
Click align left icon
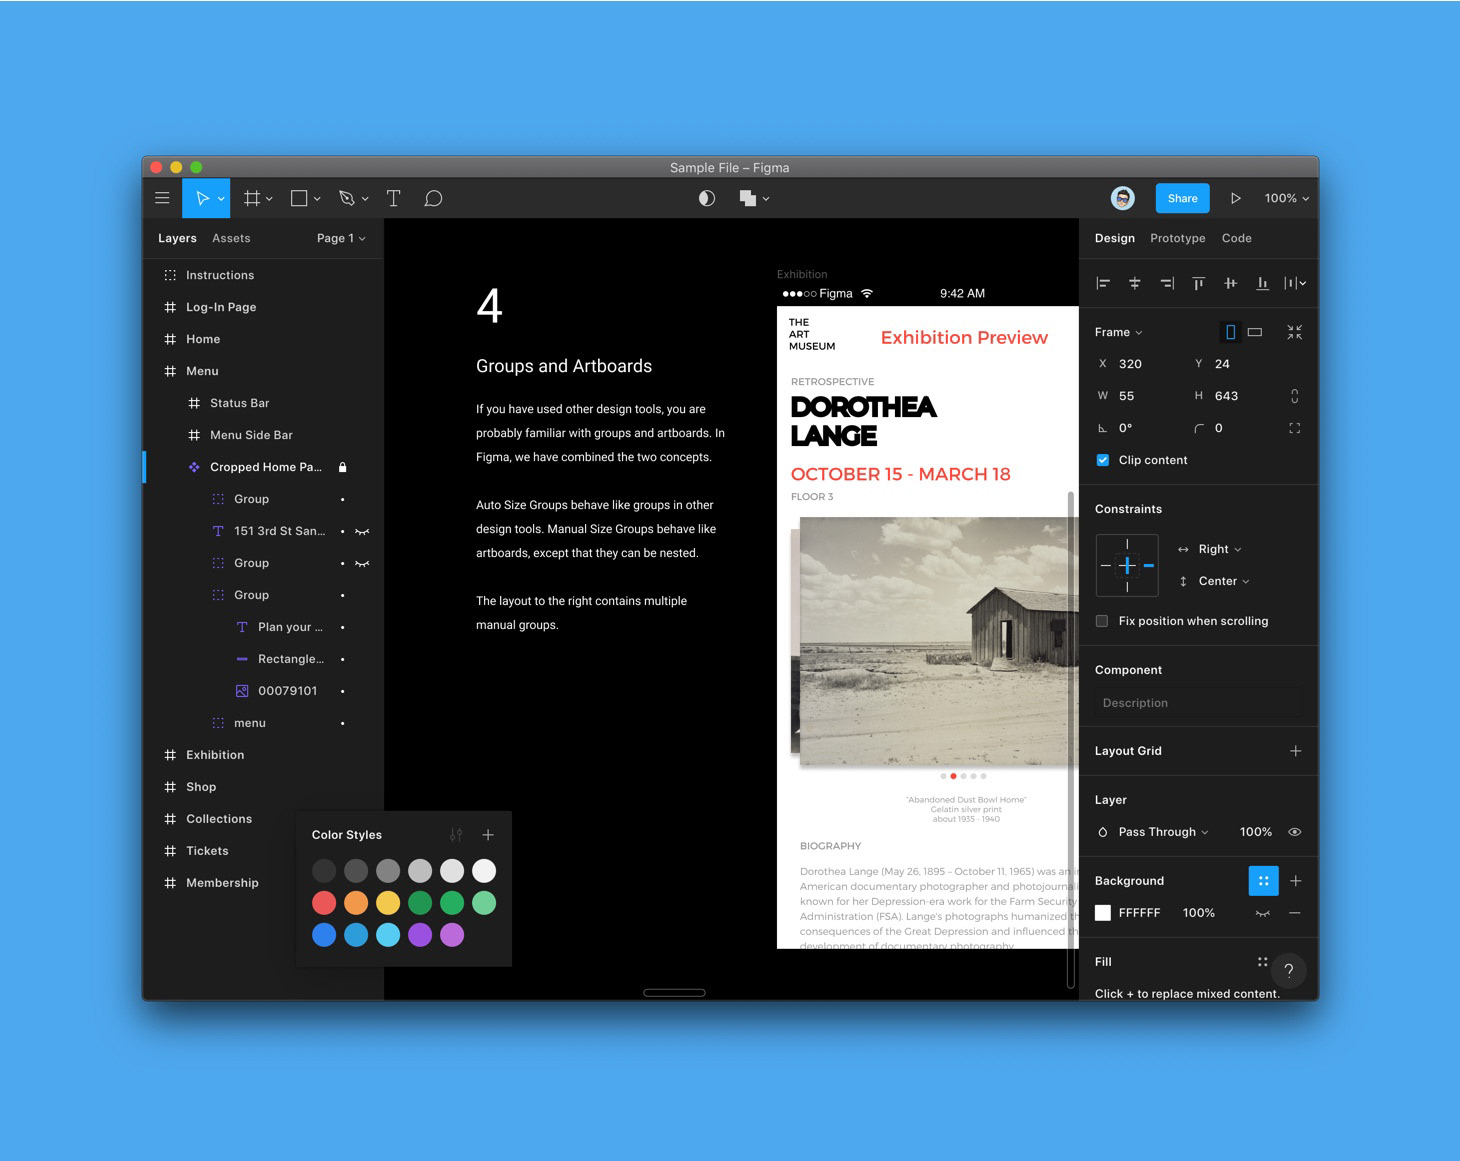(x=1103, y=283)
